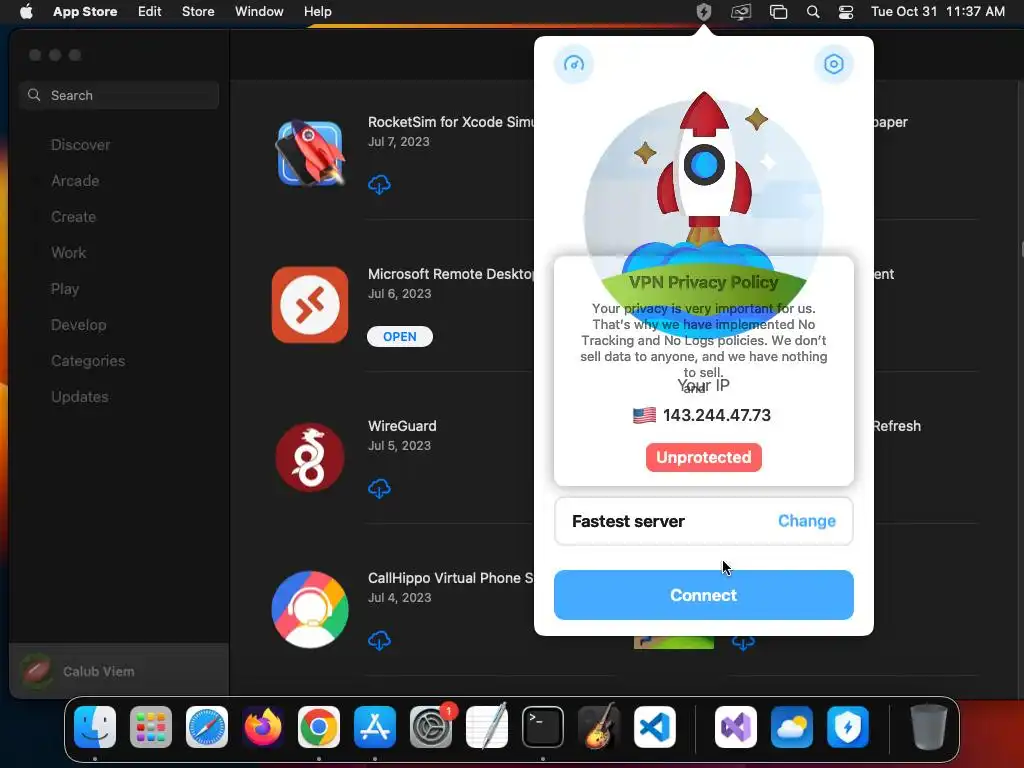Open Control Center in menu bar
1024x768 pixels.
(846, 12)
